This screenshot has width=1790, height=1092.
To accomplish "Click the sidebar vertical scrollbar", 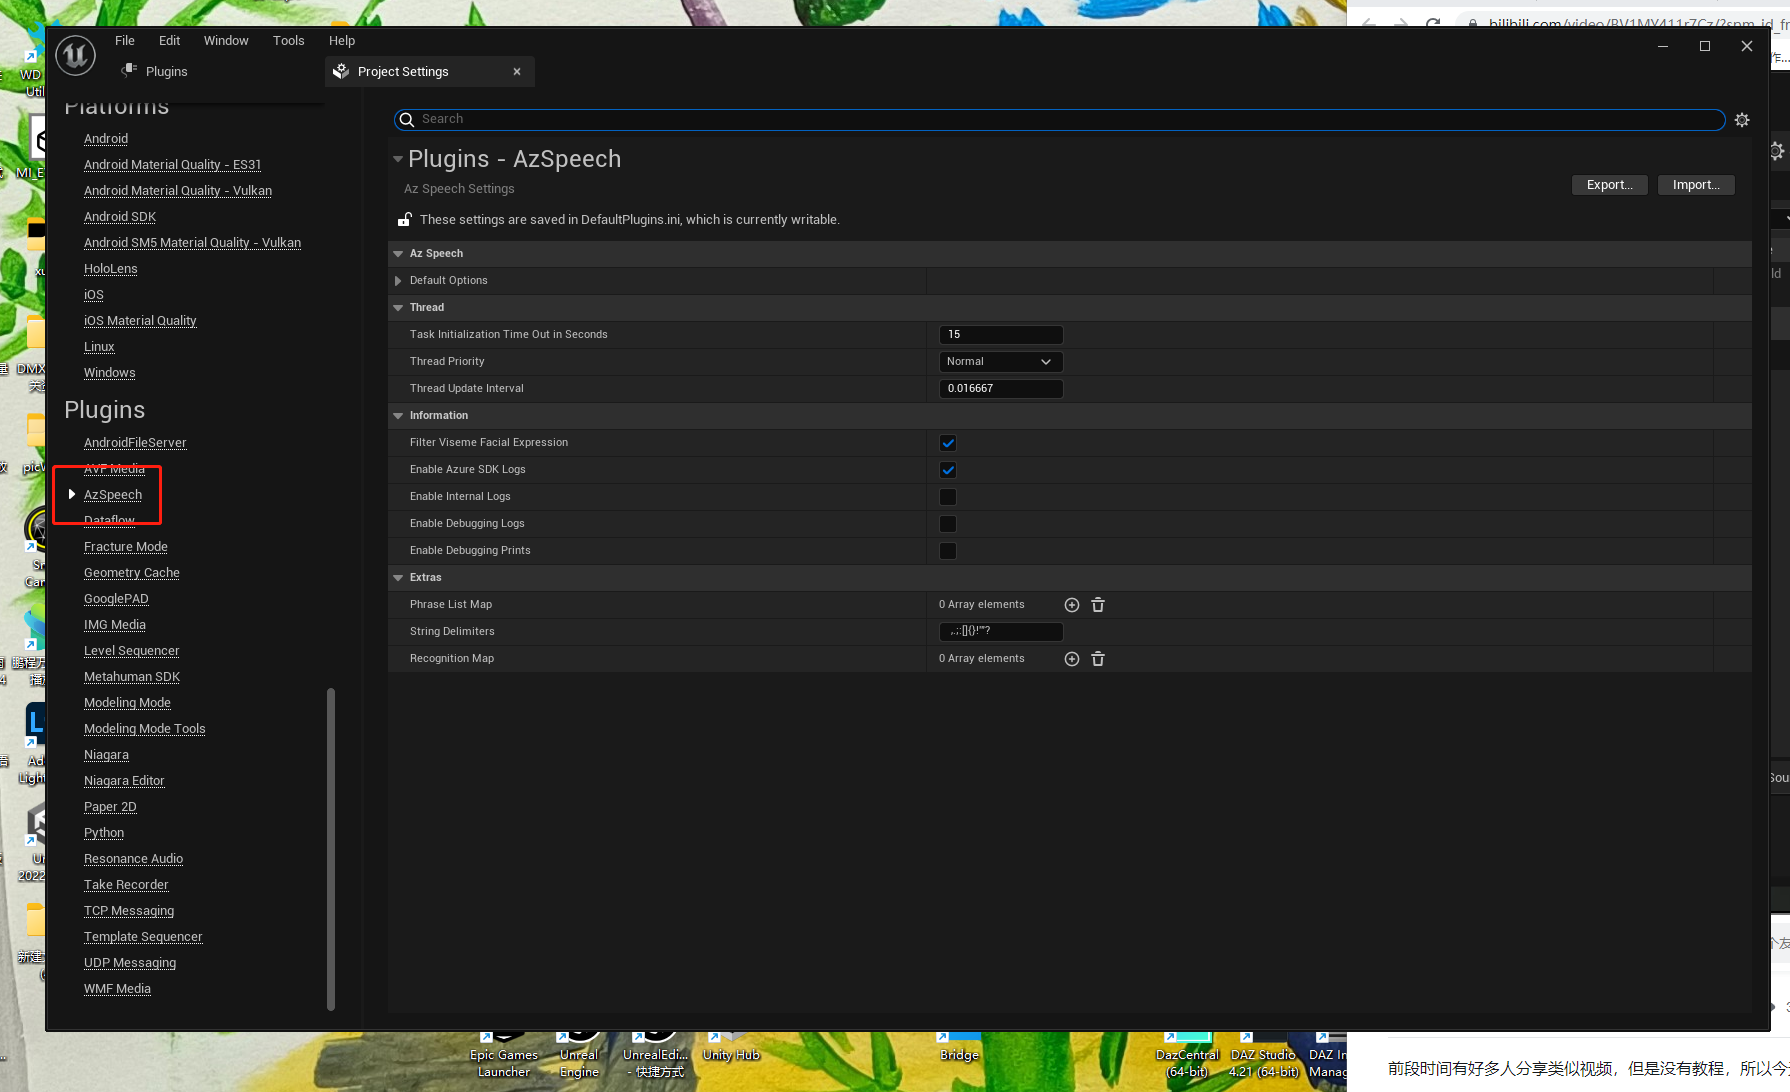I will 331,848.
